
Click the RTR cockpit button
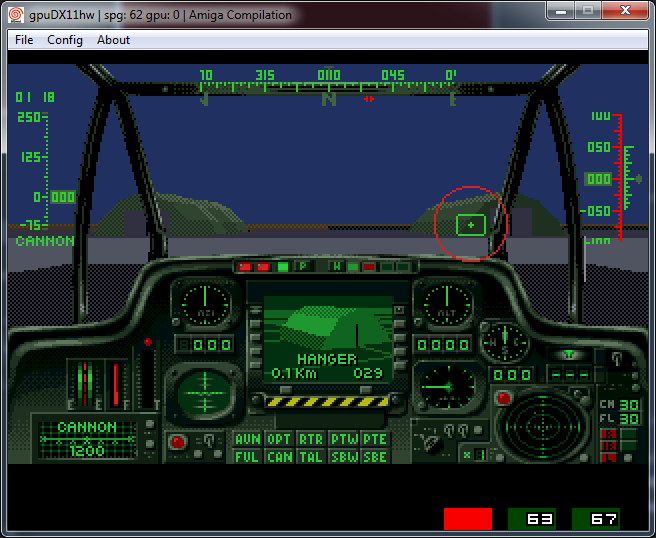[x=311, y=439]
